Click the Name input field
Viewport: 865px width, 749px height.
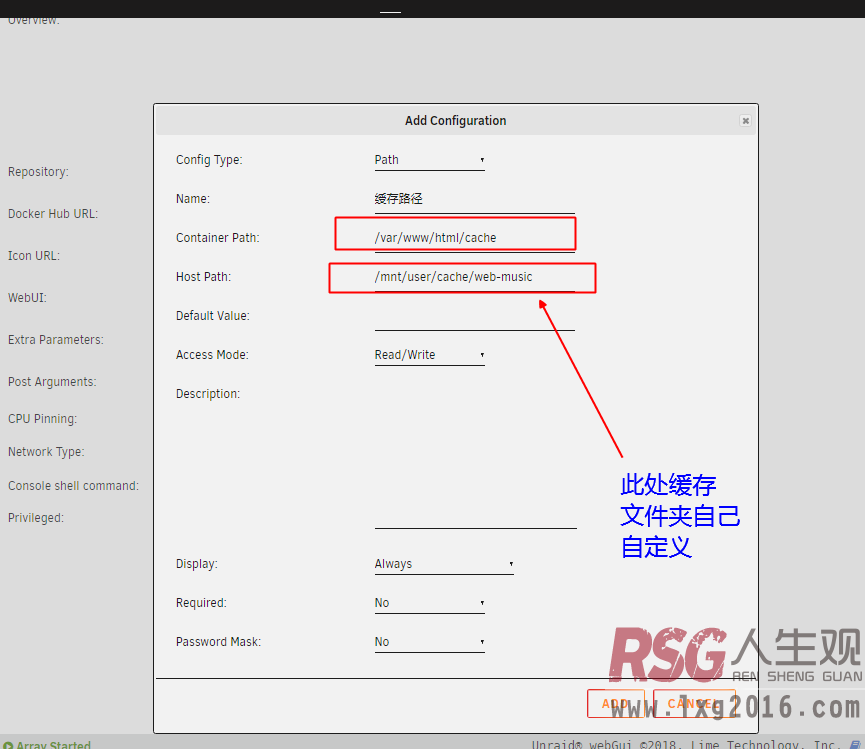[x=474, y=200]
